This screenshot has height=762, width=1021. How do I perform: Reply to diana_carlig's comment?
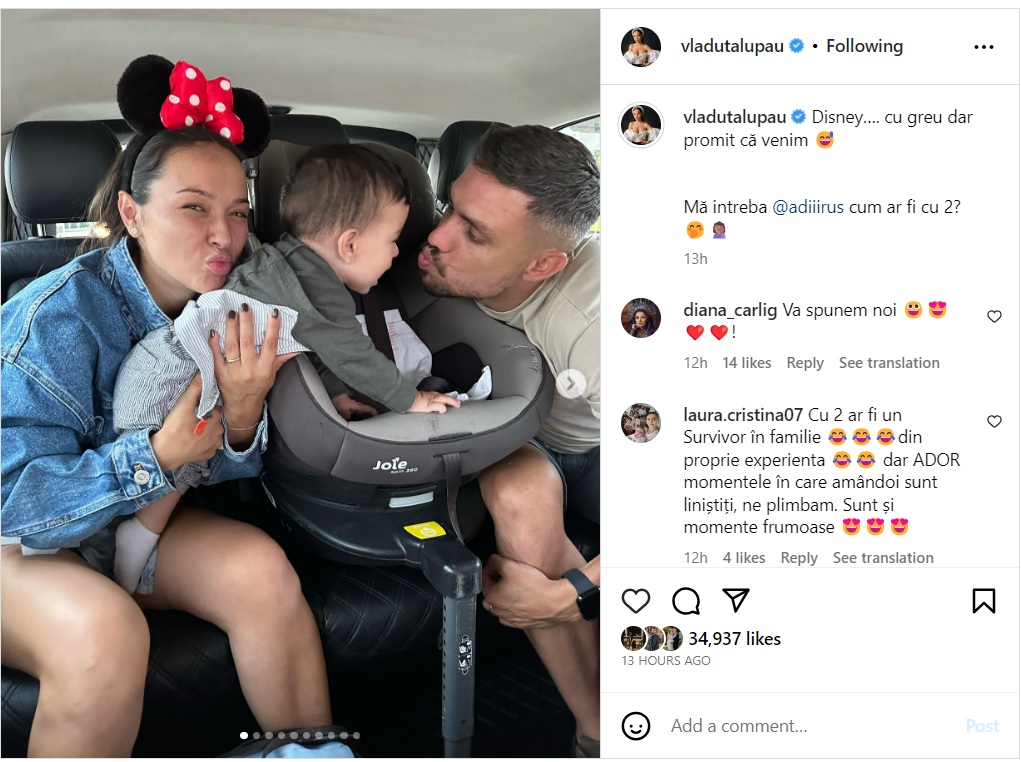pyautogui.click(x=805, y=363)
